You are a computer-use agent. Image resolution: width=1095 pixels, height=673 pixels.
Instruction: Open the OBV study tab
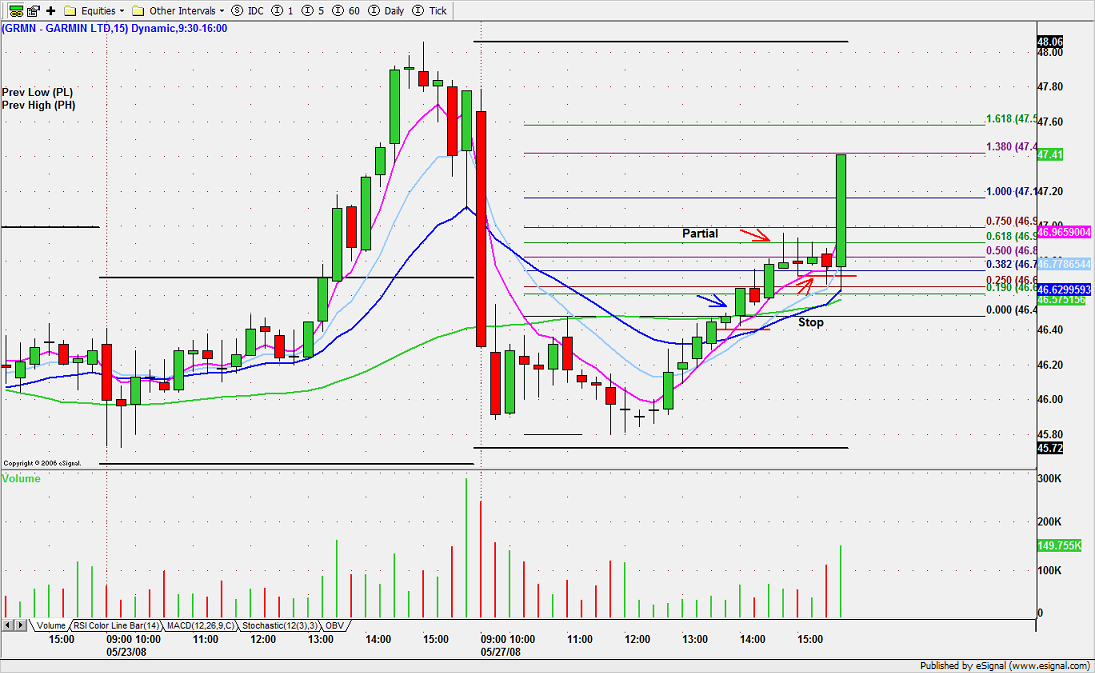335,626
